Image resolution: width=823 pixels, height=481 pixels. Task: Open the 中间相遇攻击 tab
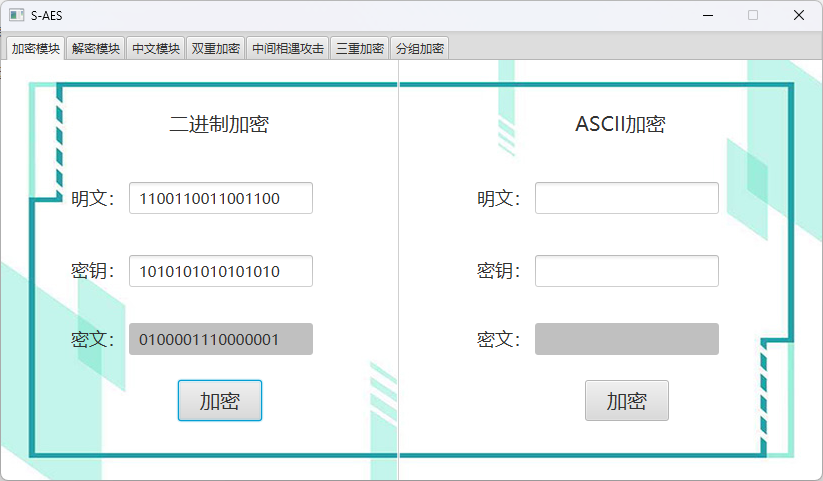[x=287, y=48]
